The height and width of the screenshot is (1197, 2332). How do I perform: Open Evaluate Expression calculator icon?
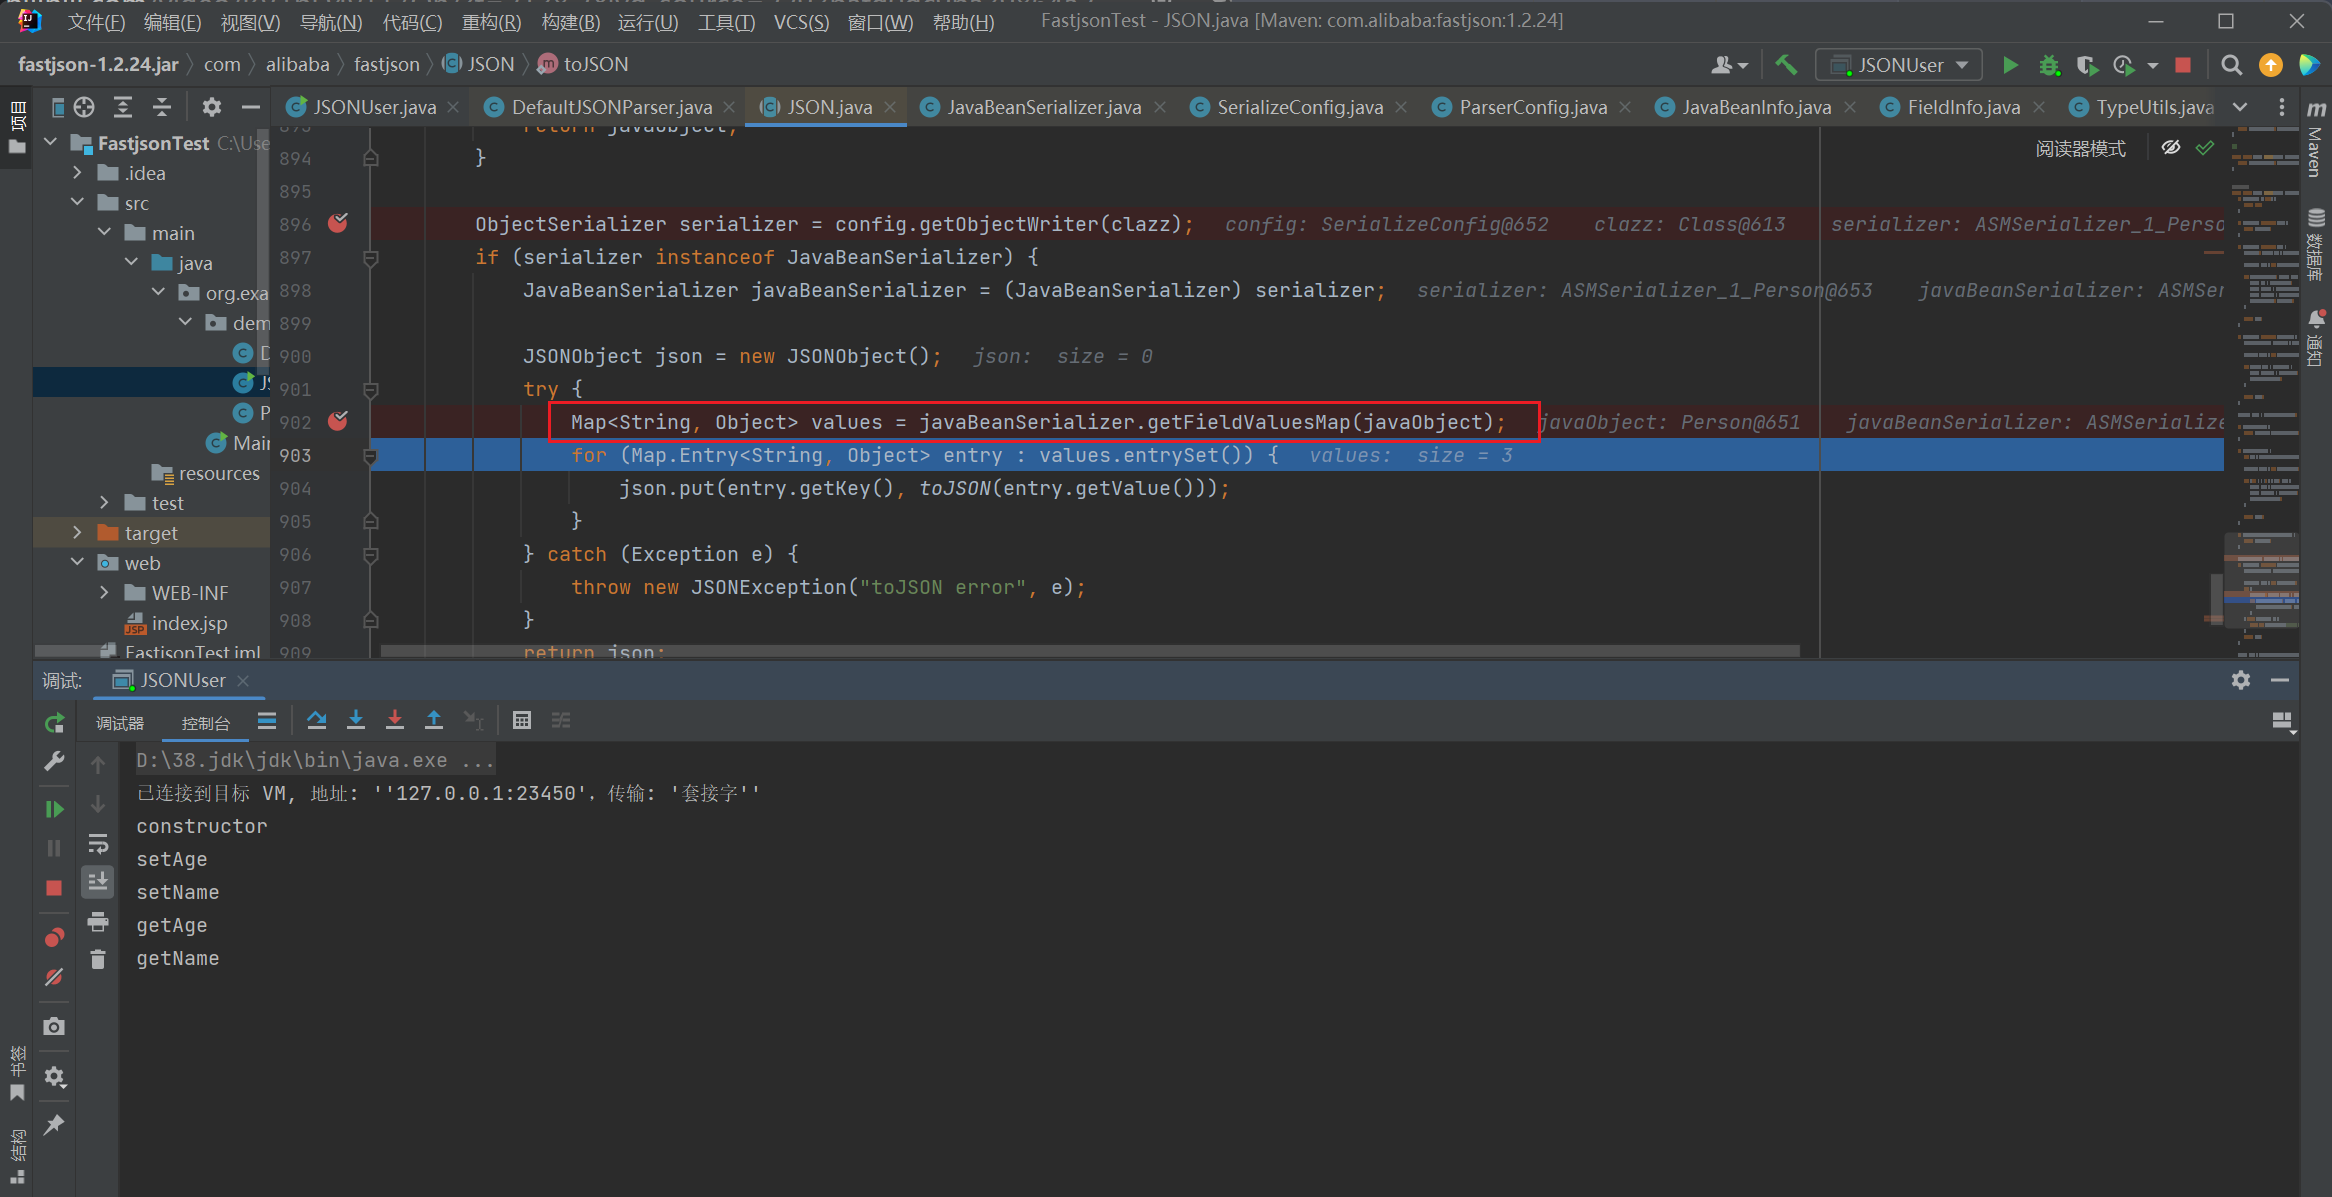521,720
